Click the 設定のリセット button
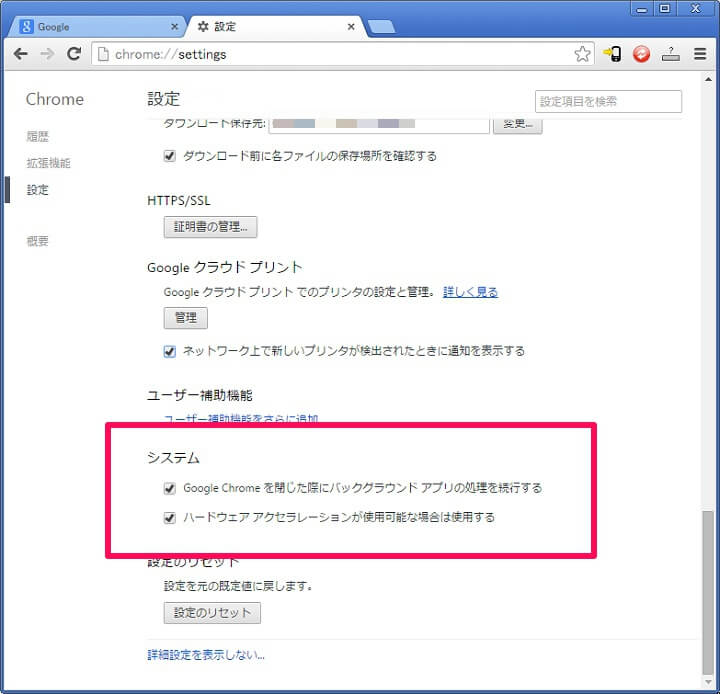Viewport: 720px width, 694px height. tap(212, 613)
